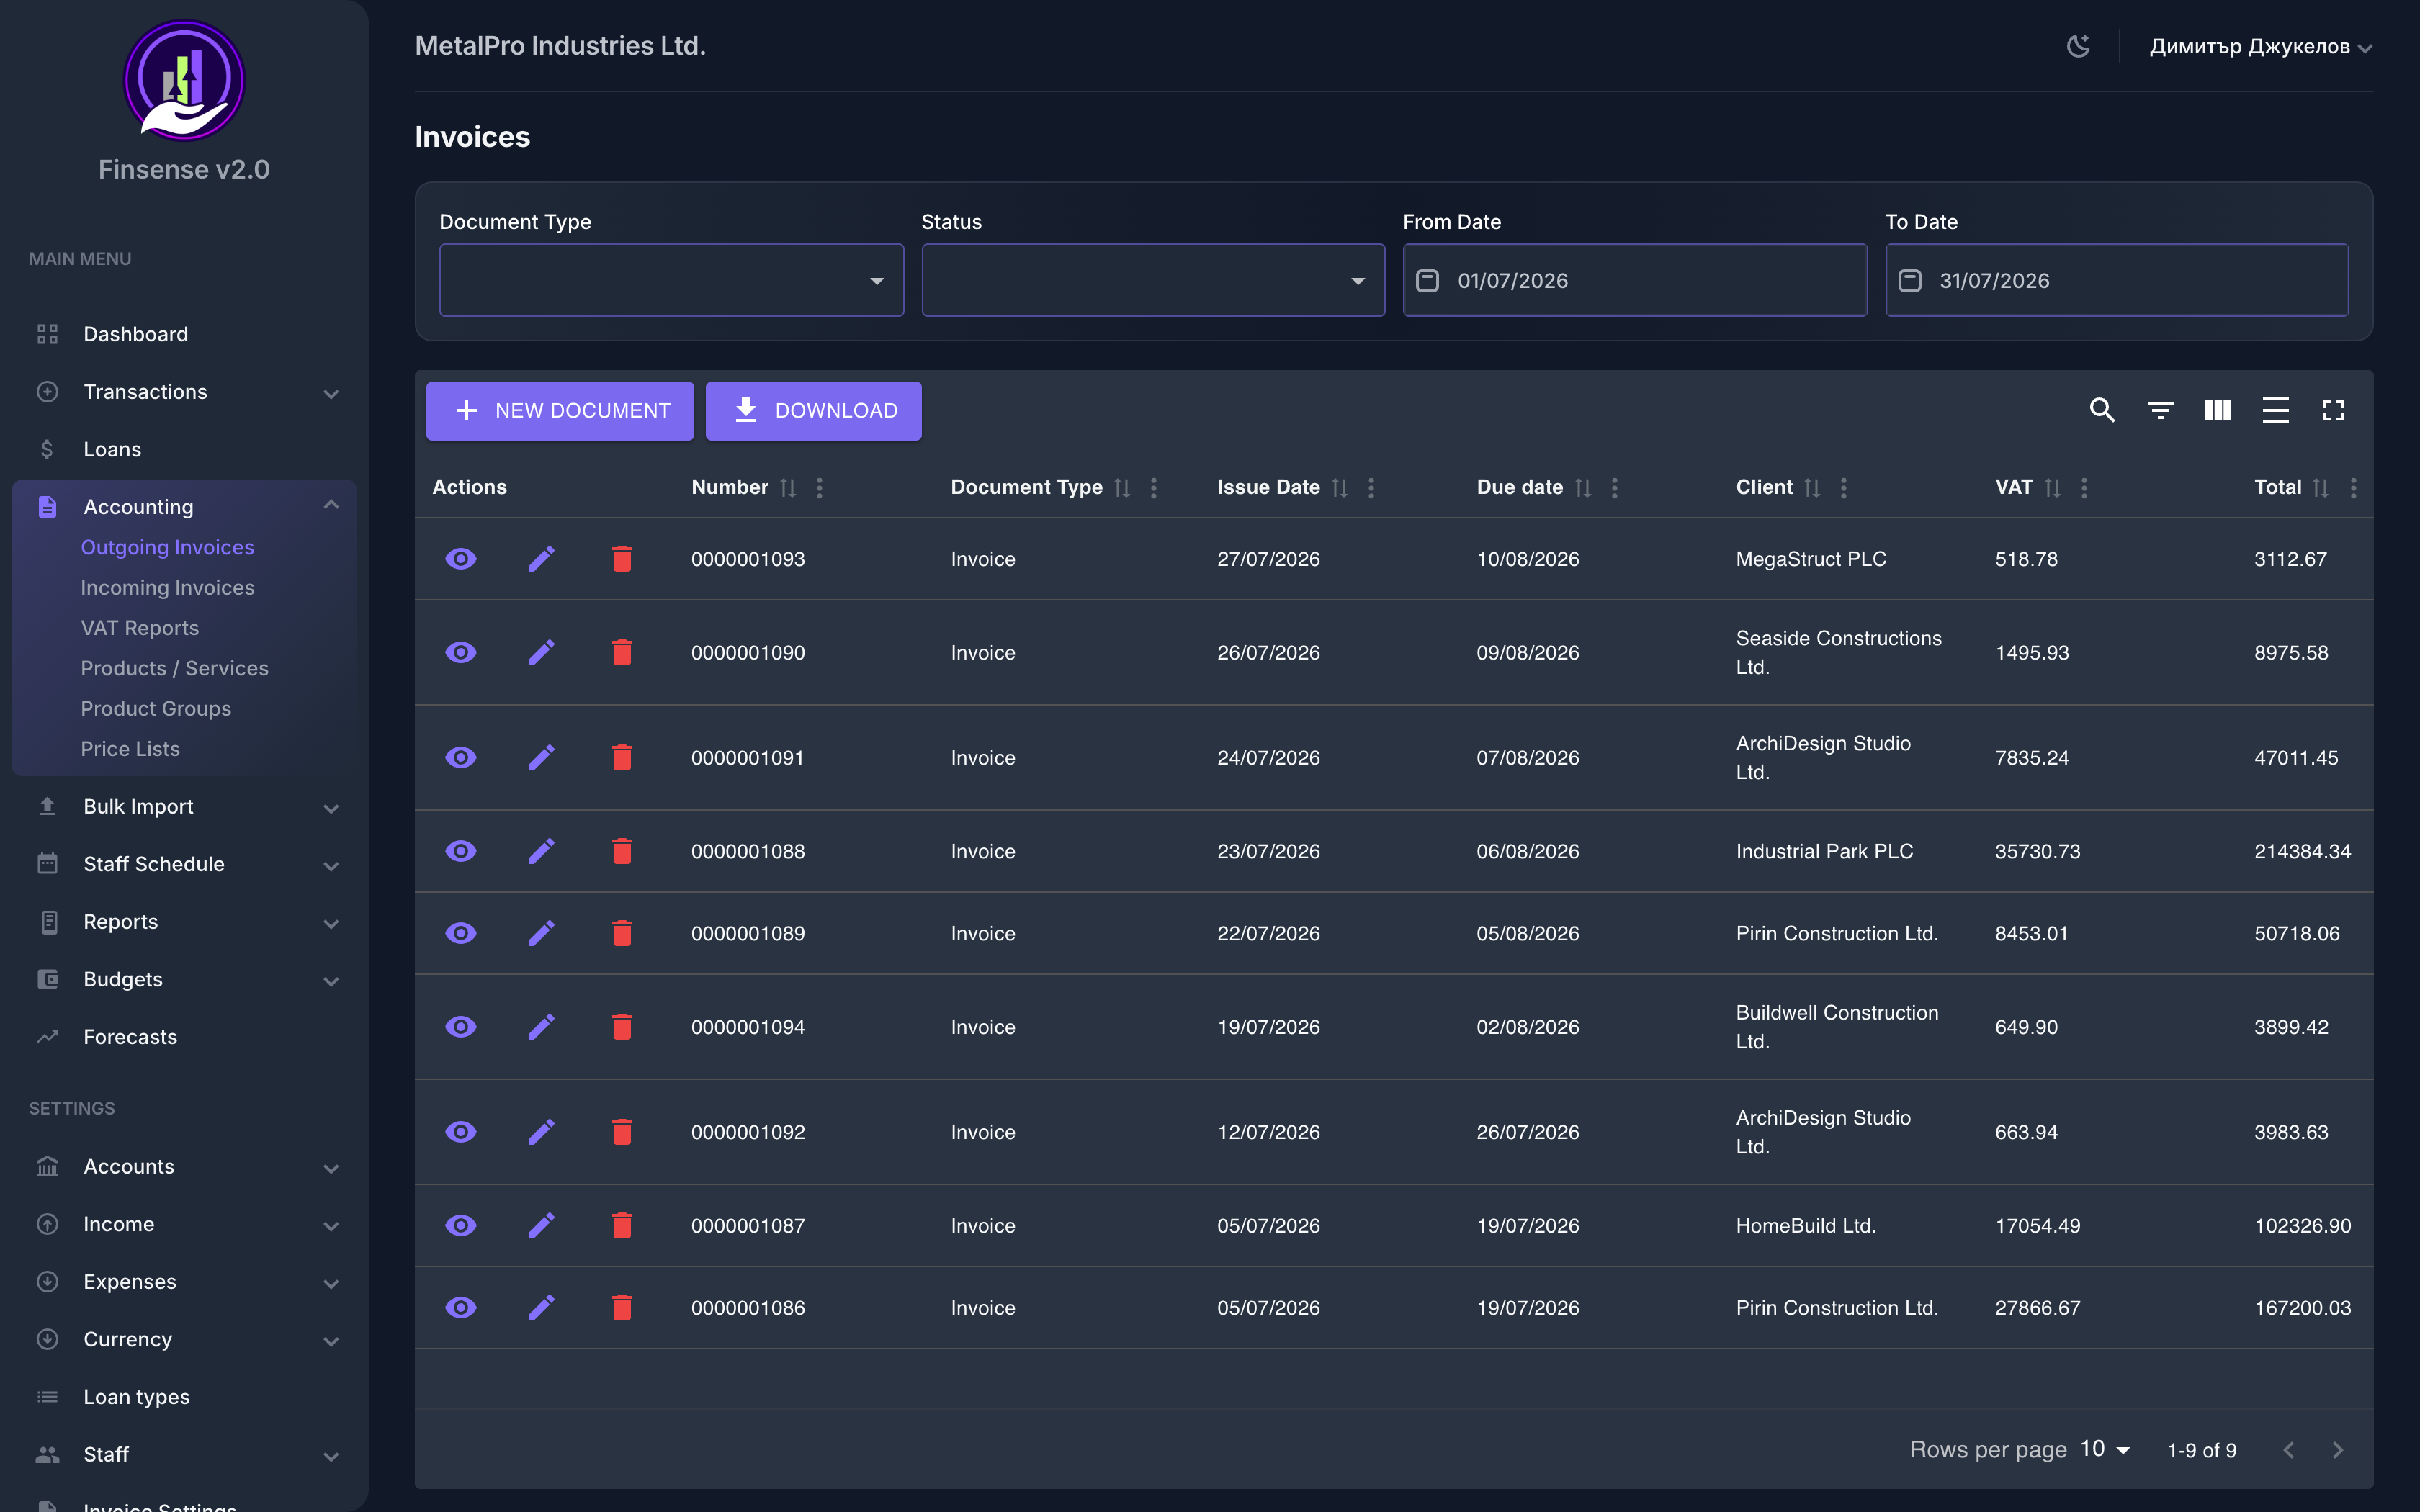Viewport: 2420px width, 1512px height.
Task: Click DOWNLOAD button
Action: pyautogui.click(x=813, y=411)
